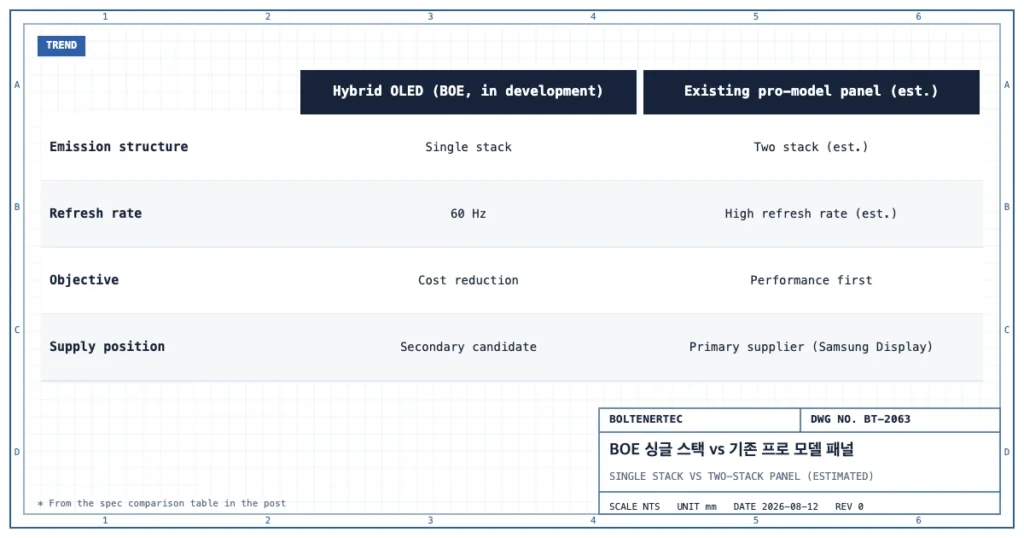
Task: Click 'SINGLE STACK VS TWO-STACK PANEL (ESTIMATED)' subtitle
Action: (741, 476)
